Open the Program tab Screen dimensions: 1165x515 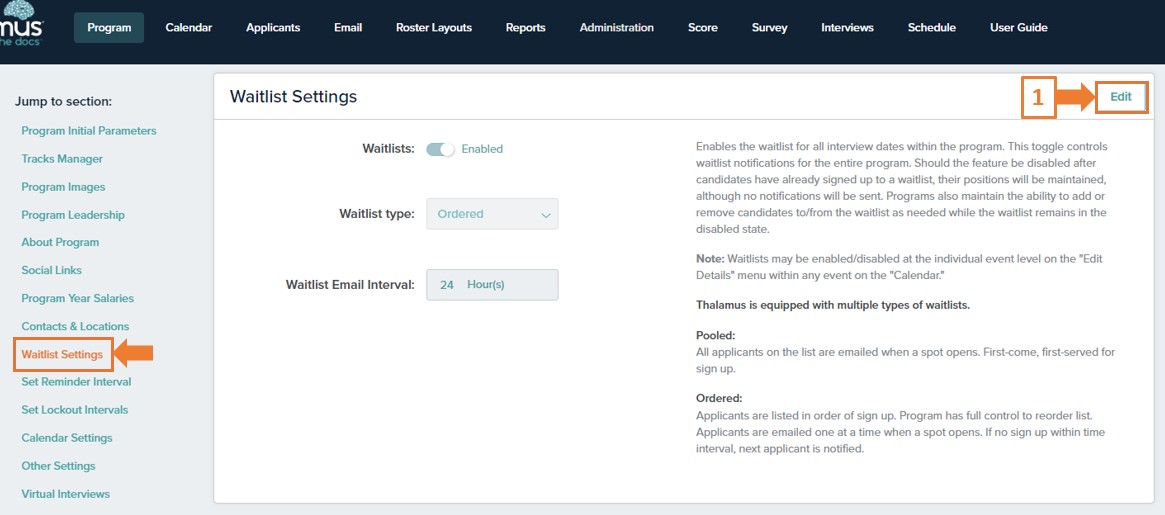(109, 27)
